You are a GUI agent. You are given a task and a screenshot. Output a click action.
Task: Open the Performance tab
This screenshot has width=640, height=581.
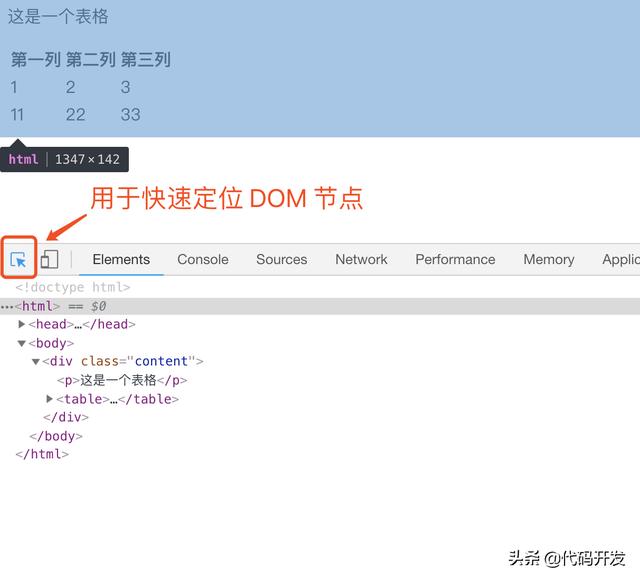455,259
